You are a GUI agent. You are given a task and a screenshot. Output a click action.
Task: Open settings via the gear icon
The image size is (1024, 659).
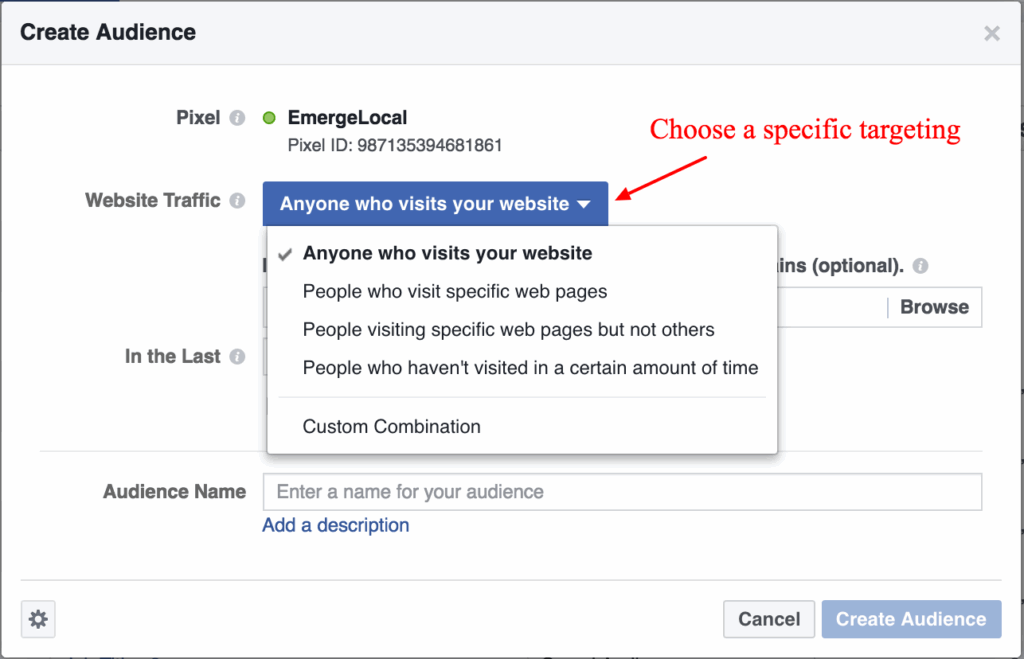click(x=37, y=619)
